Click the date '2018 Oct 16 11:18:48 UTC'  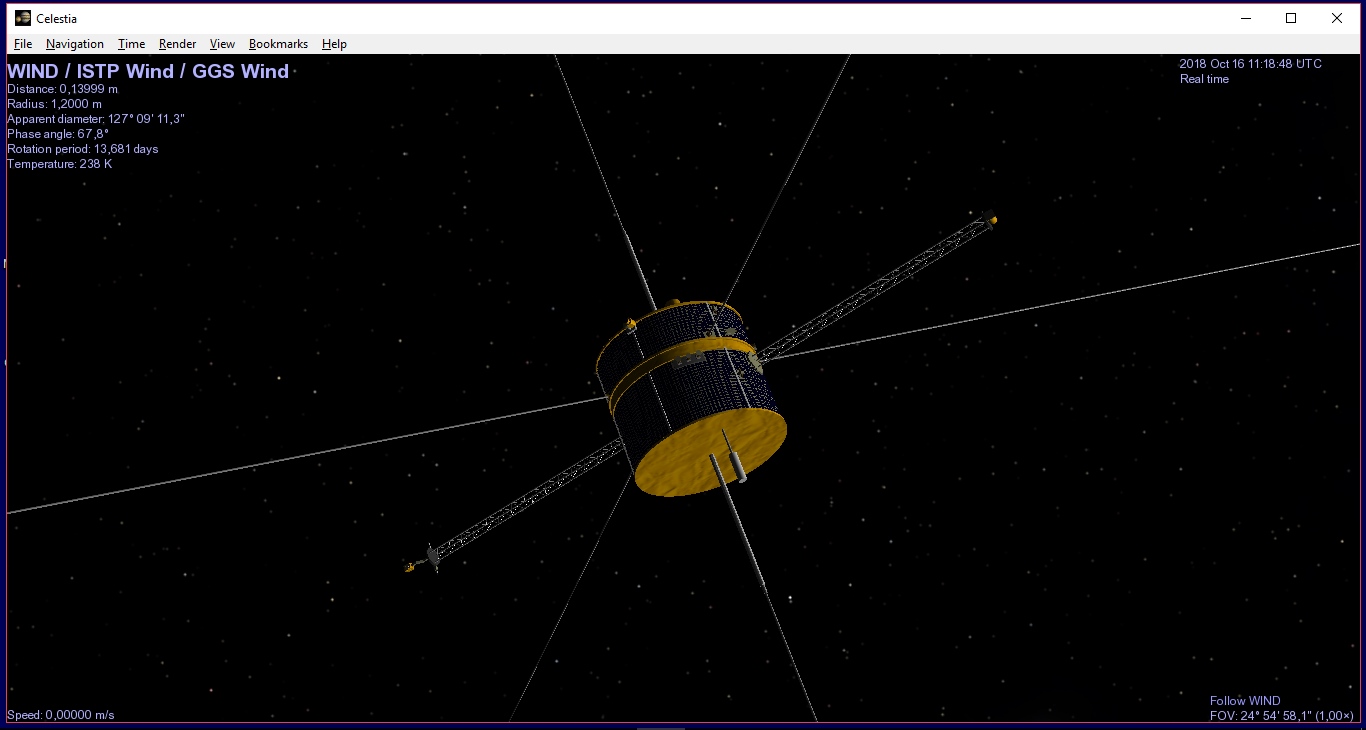(1250, 64)
